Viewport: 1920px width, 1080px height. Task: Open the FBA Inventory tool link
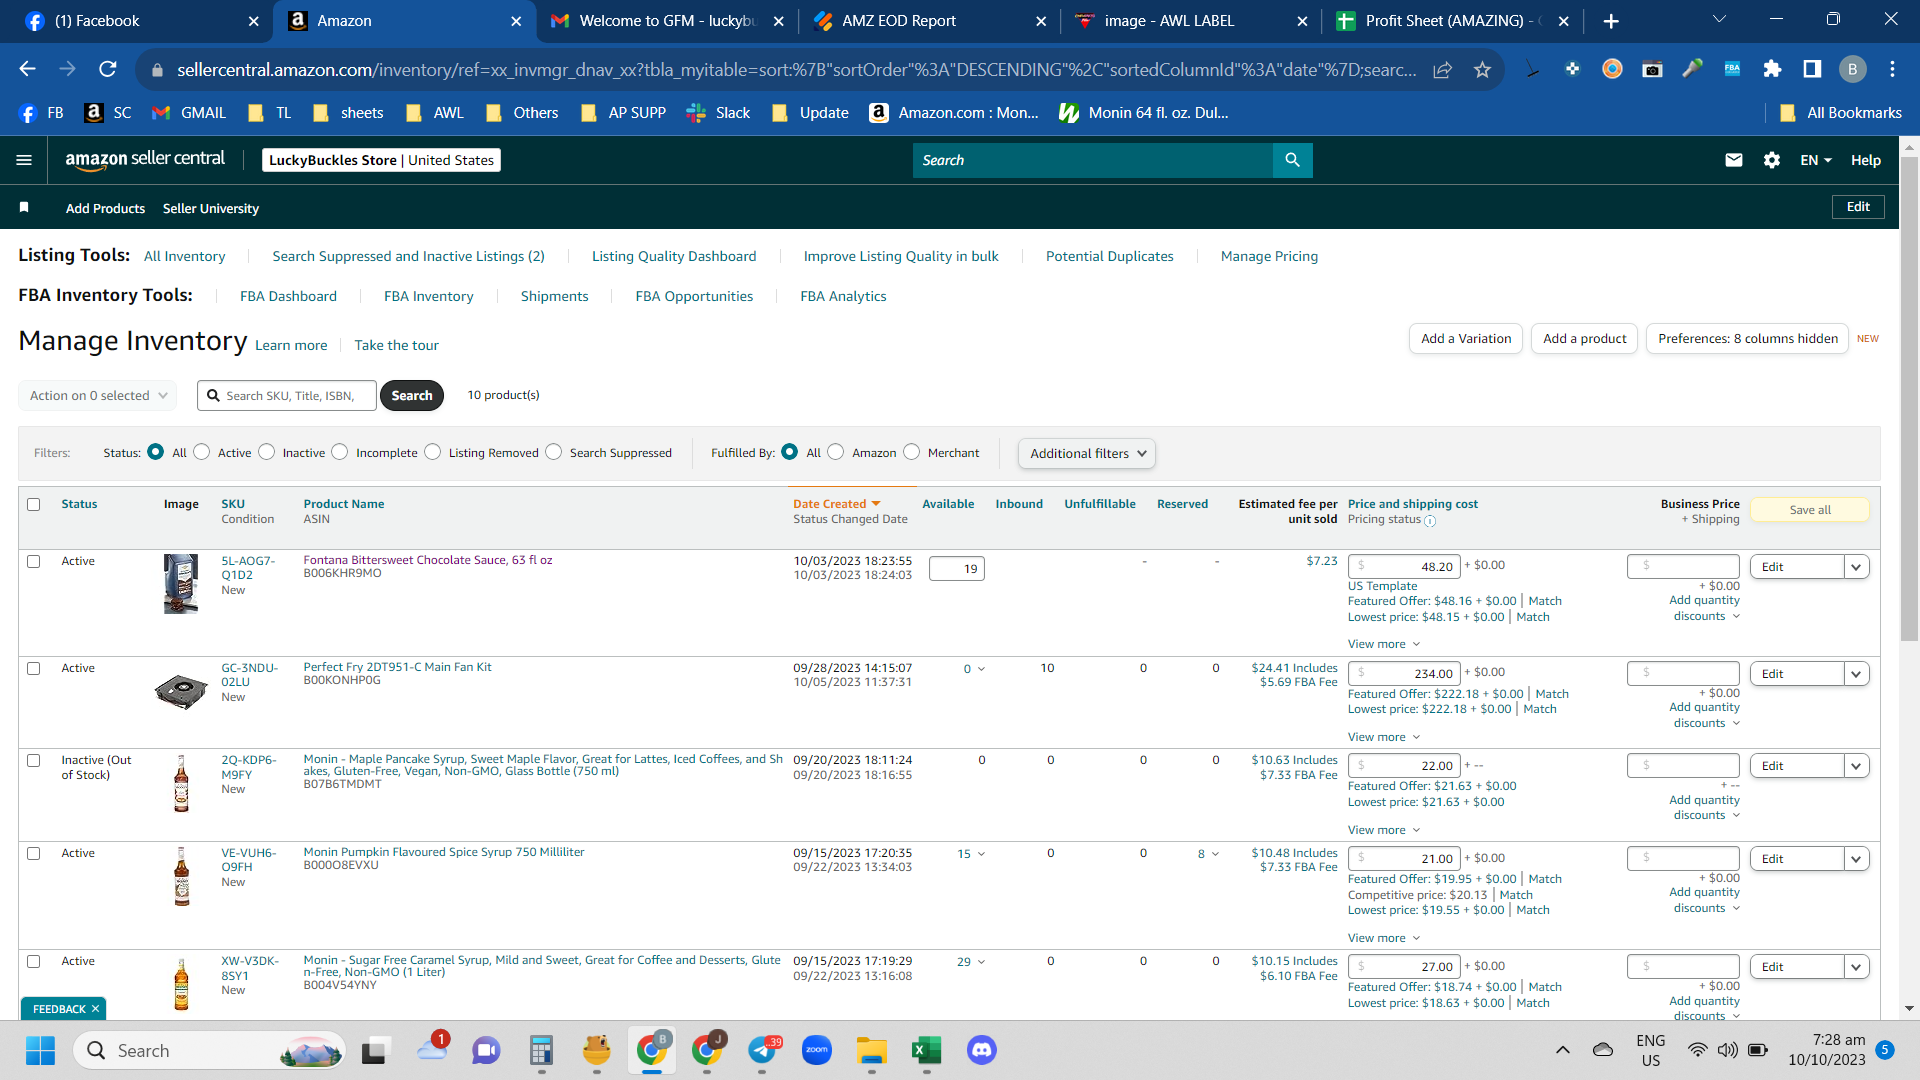[x=428, y=296]
